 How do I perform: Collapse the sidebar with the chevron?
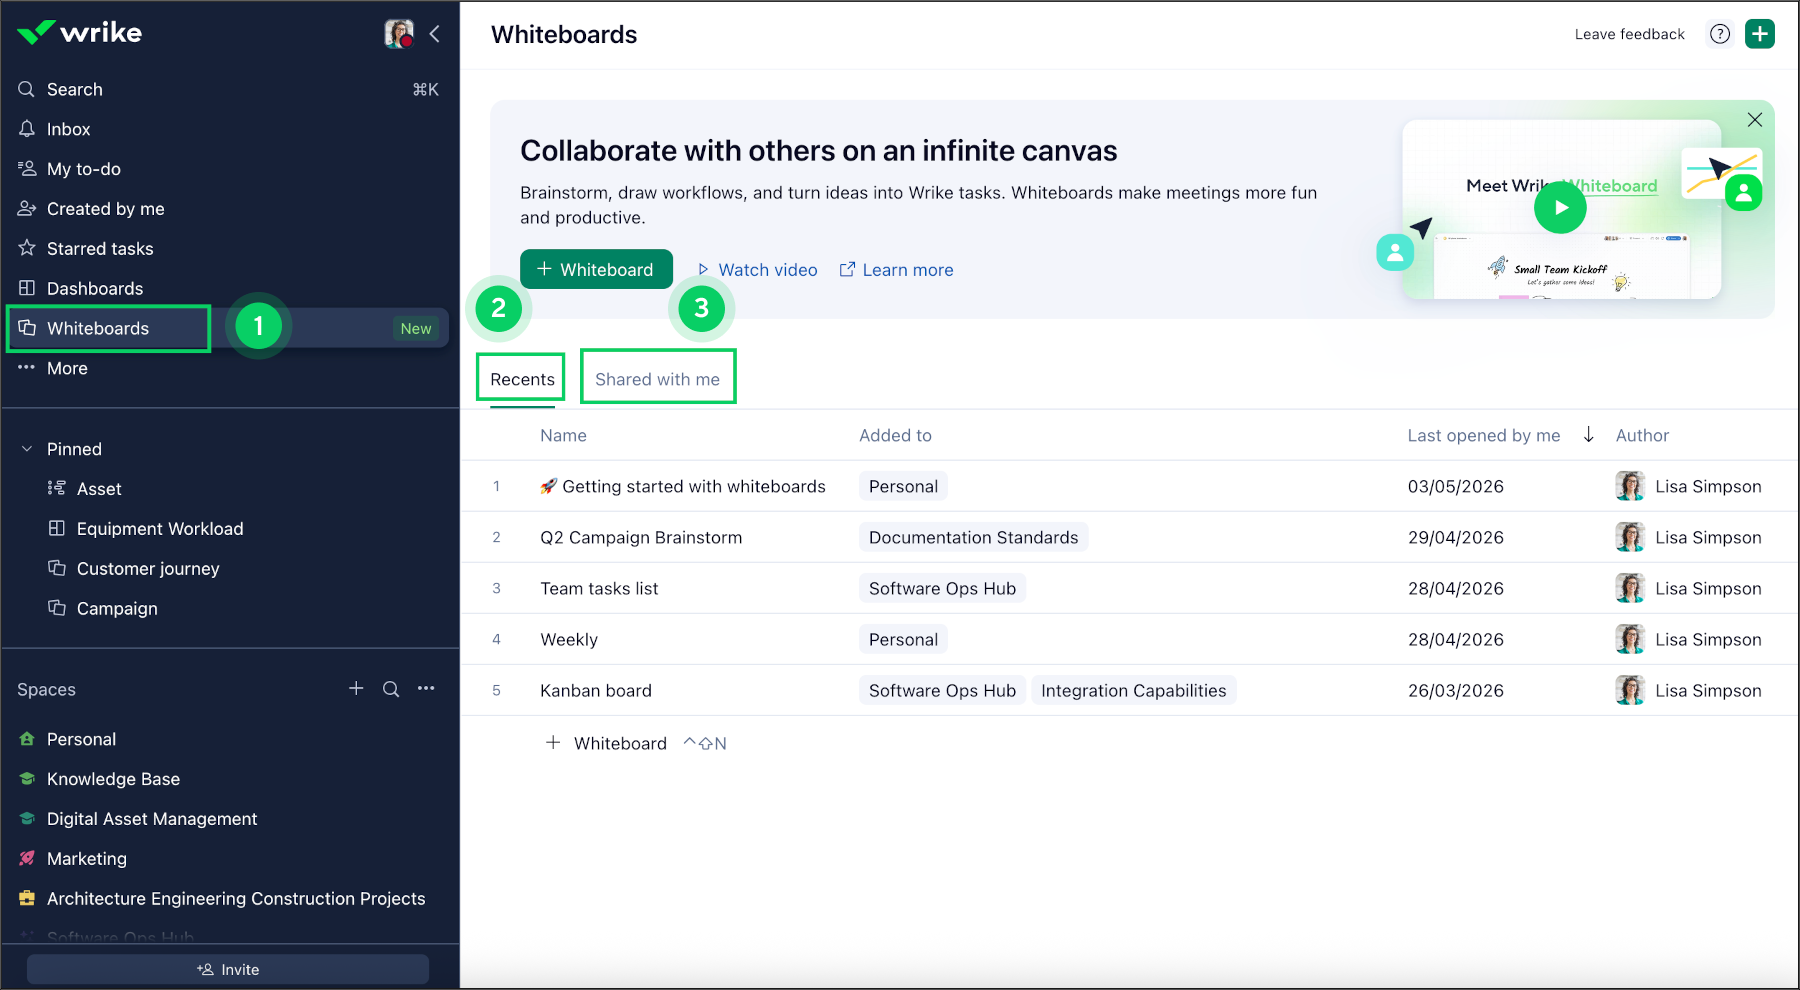(x=435, y=33)
